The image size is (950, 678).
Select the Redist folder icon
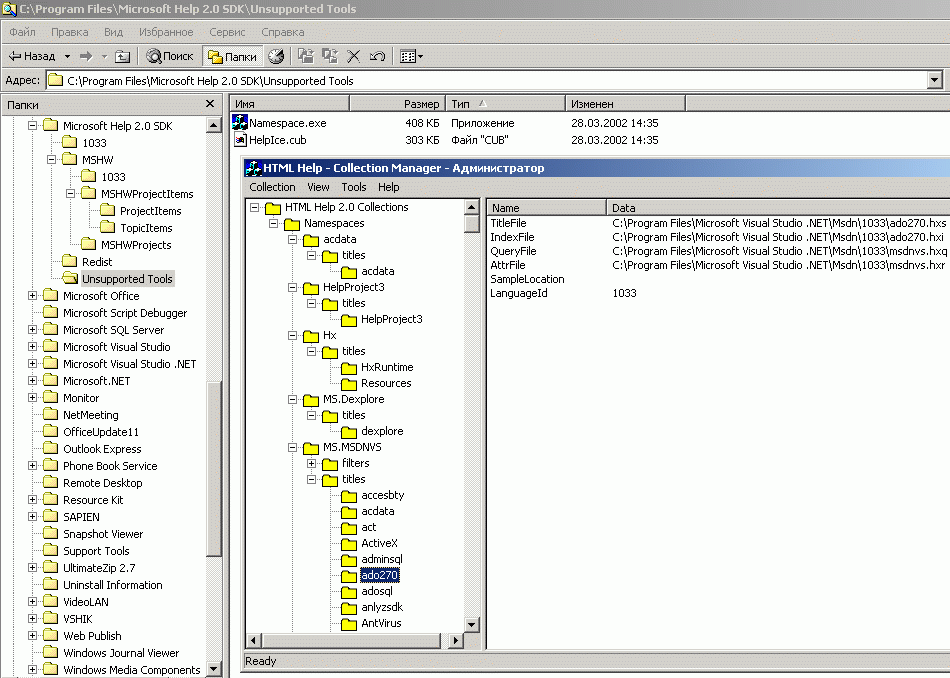[x=70, y=261]
